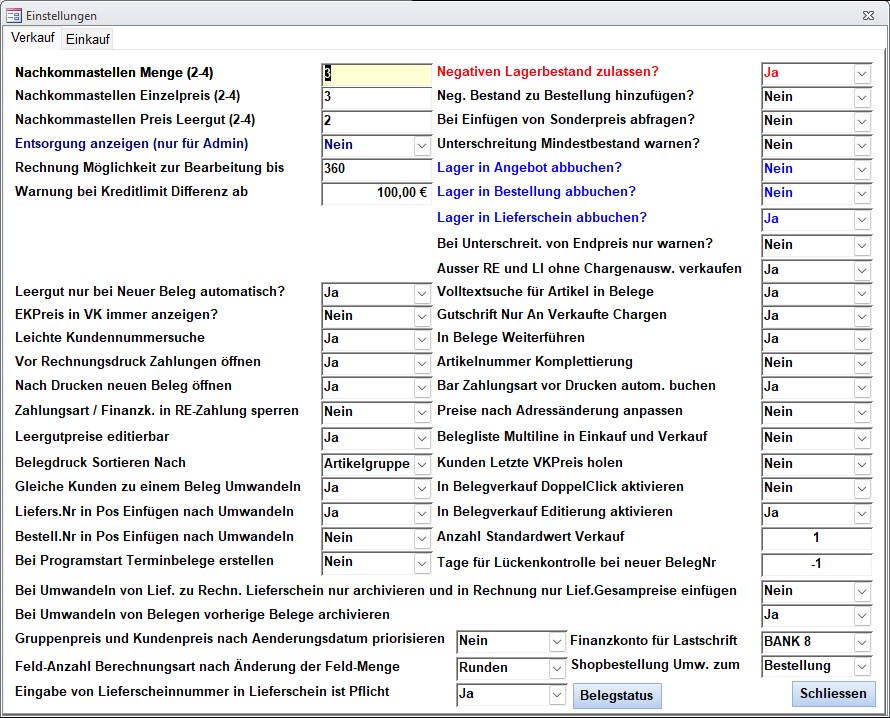Expand Leichte Kundennummersuche dropdown
The width and height of the screenshot is (890, 718).
tap(422, 339)
